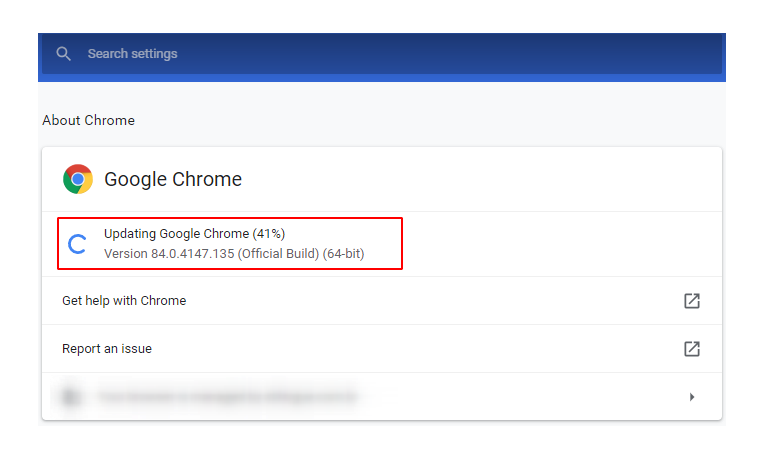Click the blurred browser managed text
This screenshot has width=760, height=457.
pos(225,397)
